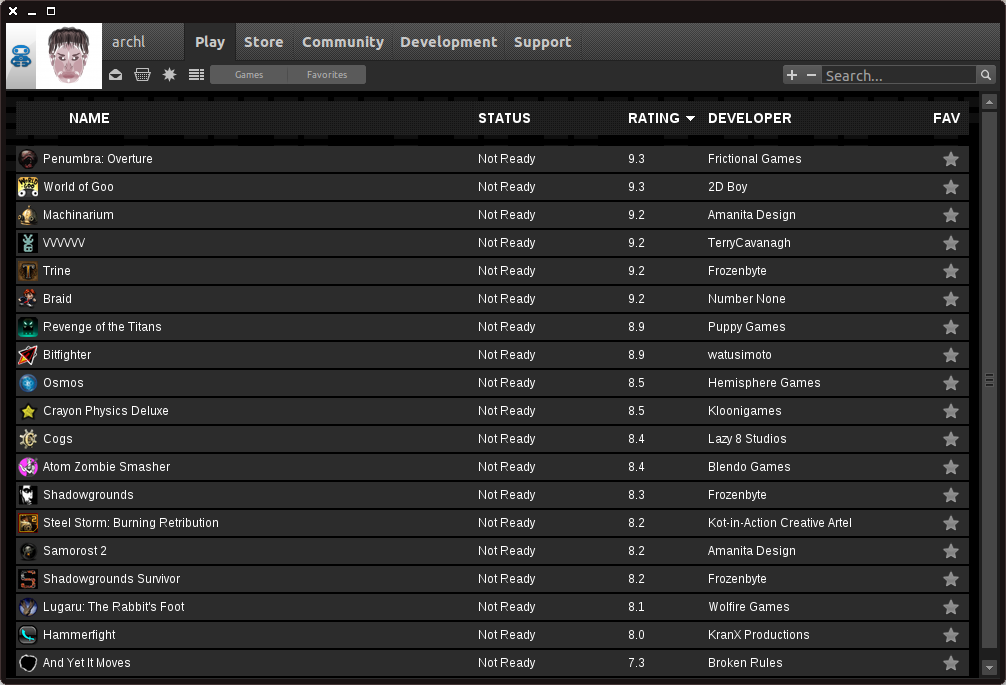
Task: Select the Favorites filter tab
Action: (x=327, y=74)
